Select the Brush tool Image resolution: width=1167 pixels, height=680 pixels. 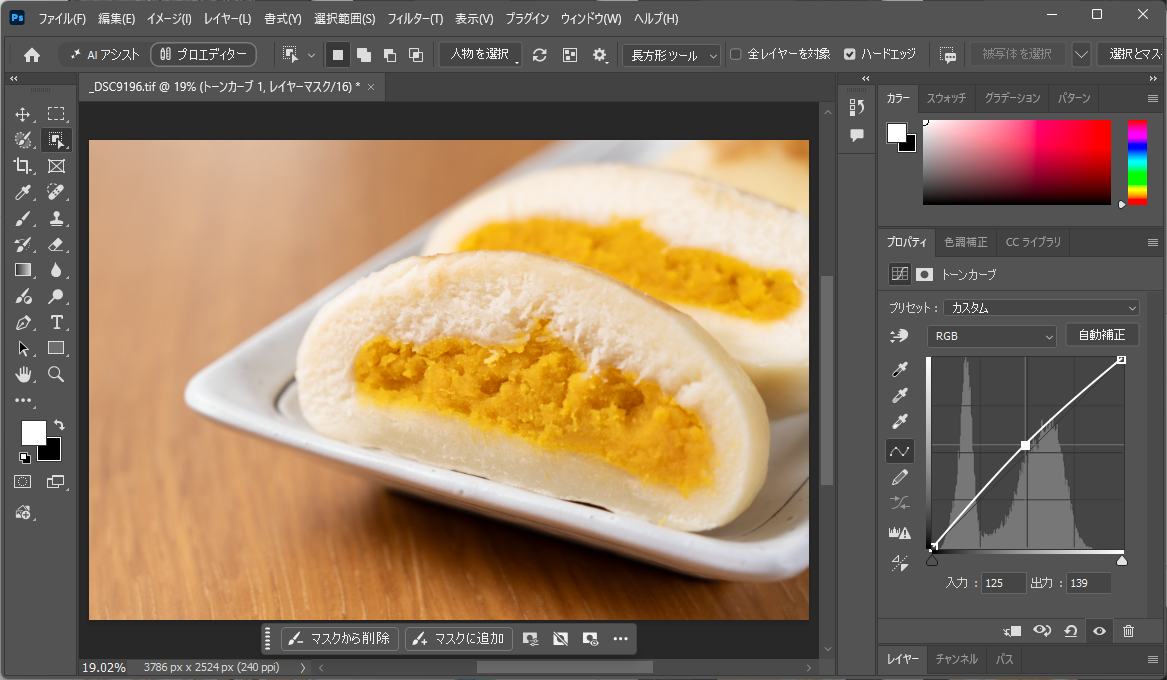click(22, 219)
